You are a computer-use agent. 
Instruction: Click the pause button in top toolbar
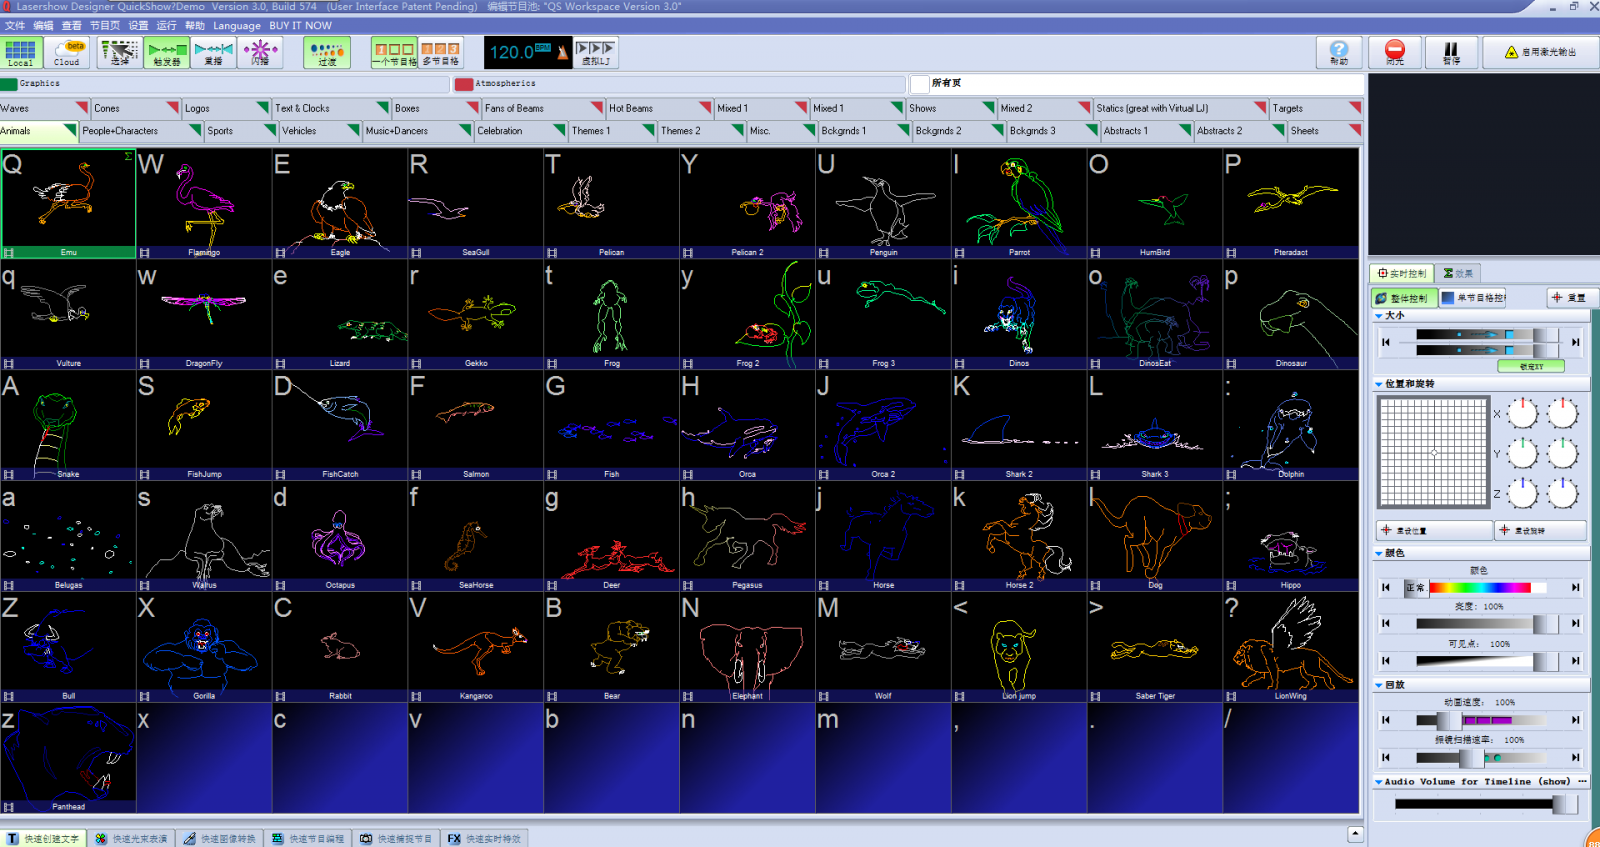tap(1450, 52)
